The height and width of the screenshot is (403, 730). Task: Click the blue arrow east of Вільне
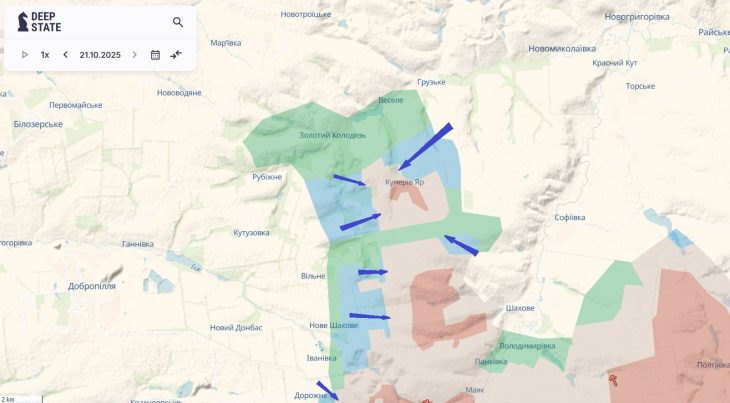click(x=372, y=272)
